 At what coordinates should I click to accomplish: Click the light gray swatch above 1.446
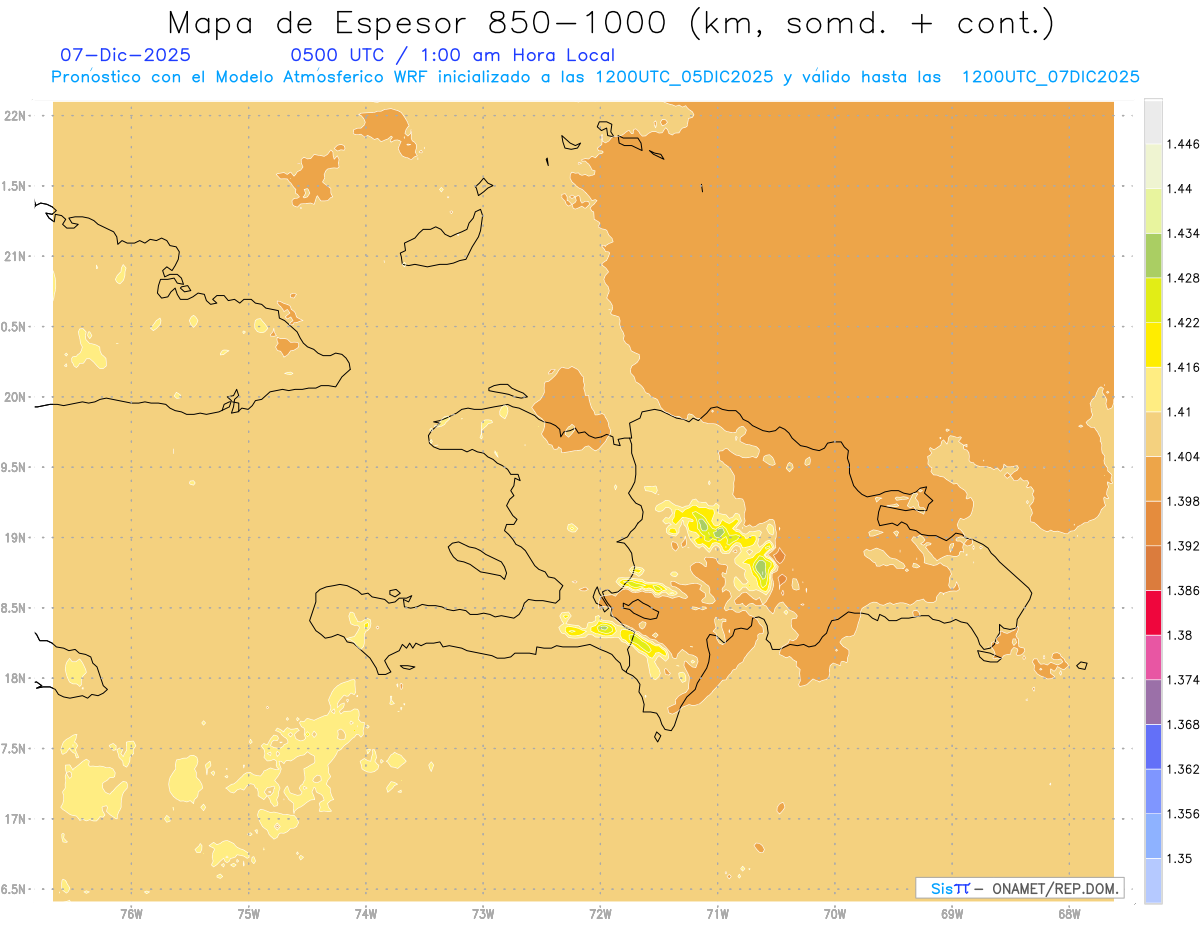1153,121
